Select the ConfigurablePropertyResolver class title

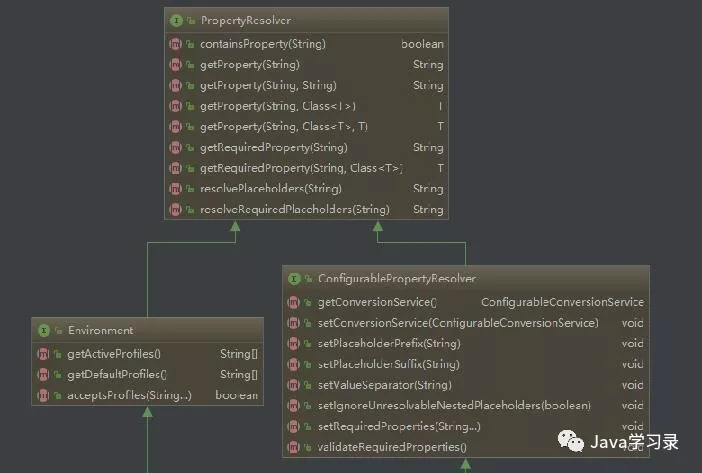397,279
